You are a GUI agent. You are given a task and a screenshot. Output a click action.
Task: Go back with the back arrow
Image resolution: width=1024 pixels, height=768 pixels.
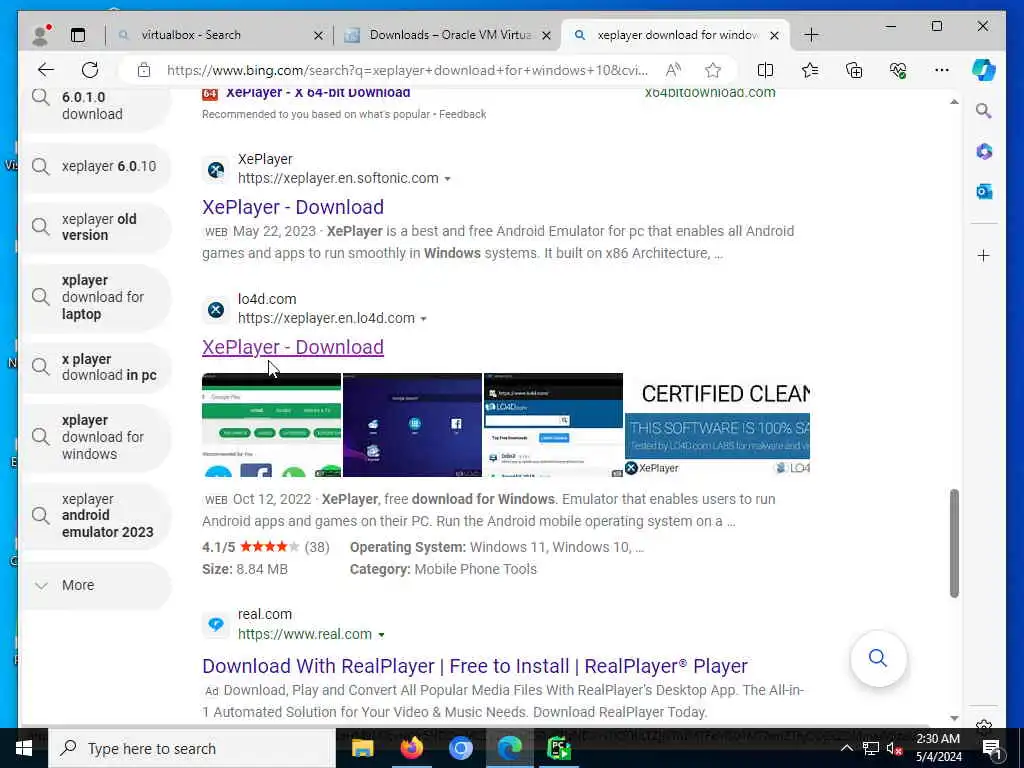click(x=46, y=70)
